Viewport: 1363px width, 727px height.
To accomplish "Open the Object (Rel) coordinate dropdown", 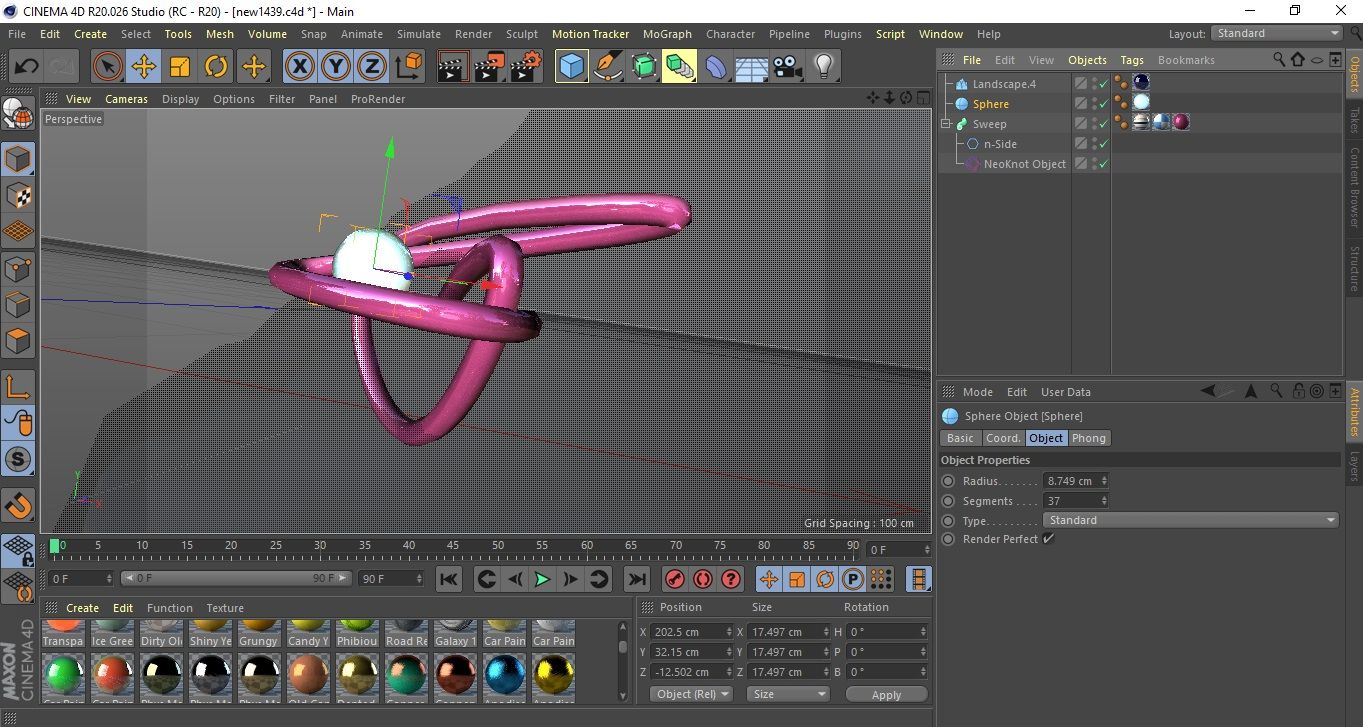I will (690, 694).
